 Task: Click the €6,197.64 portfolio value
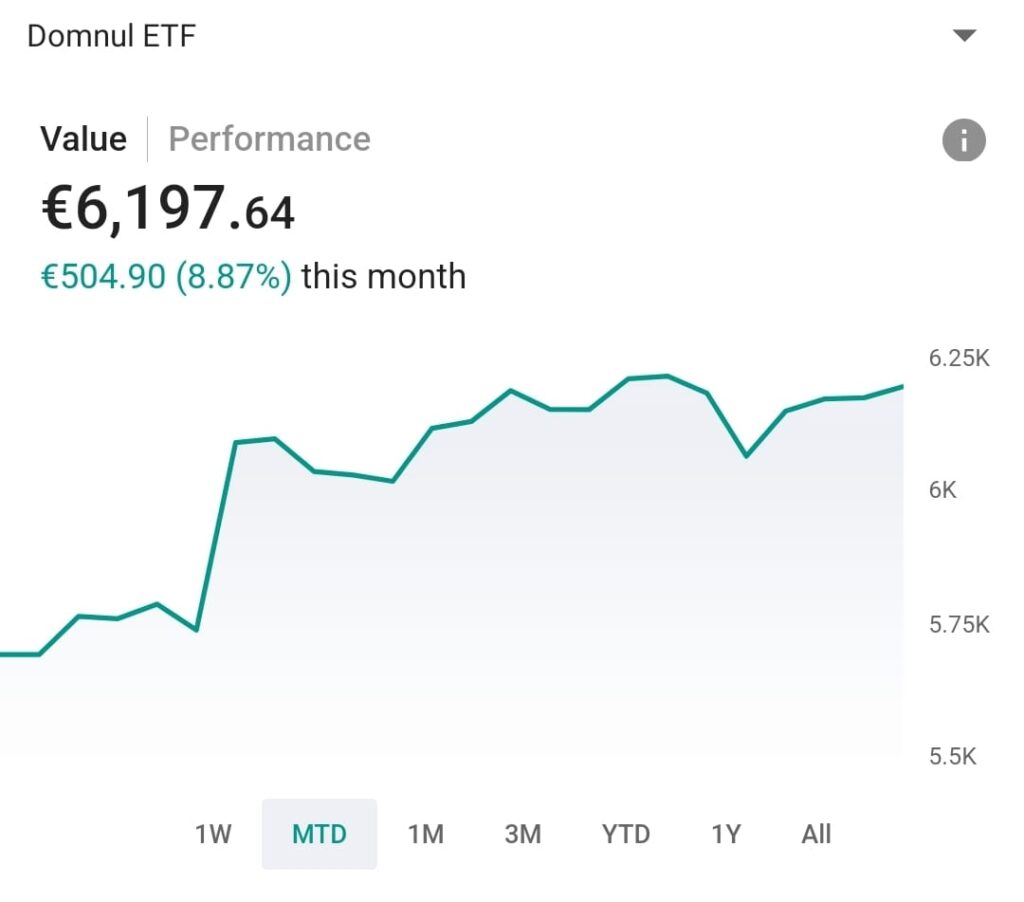[167, 209]
